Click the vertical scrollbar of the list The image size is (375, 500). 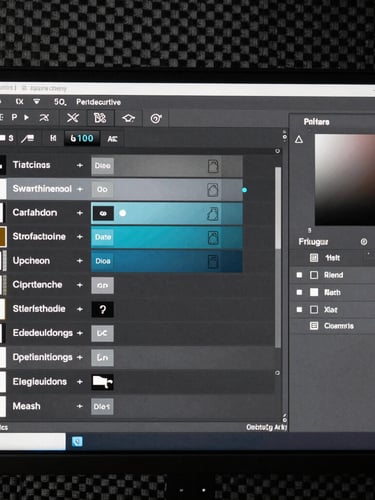[x=278, y=258]
